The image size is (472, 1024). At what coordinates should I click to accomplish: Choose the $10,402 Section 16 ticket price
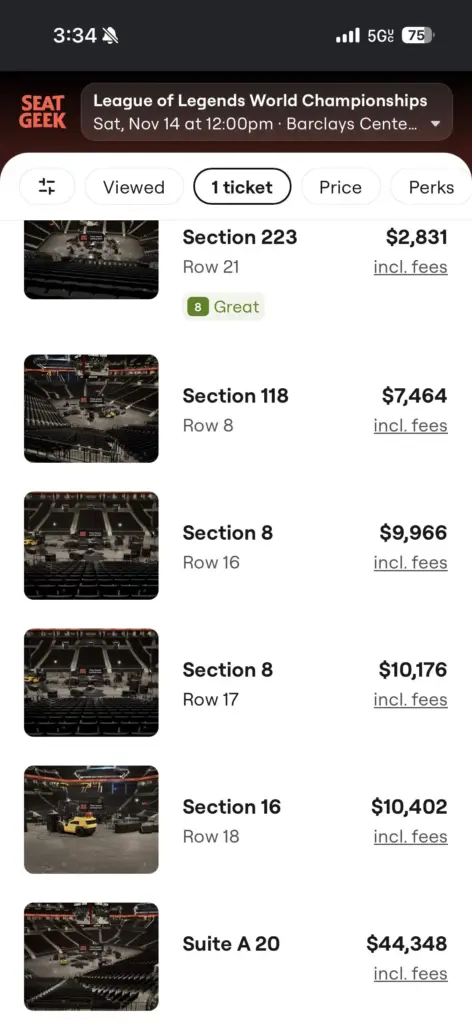click(409, 807)
